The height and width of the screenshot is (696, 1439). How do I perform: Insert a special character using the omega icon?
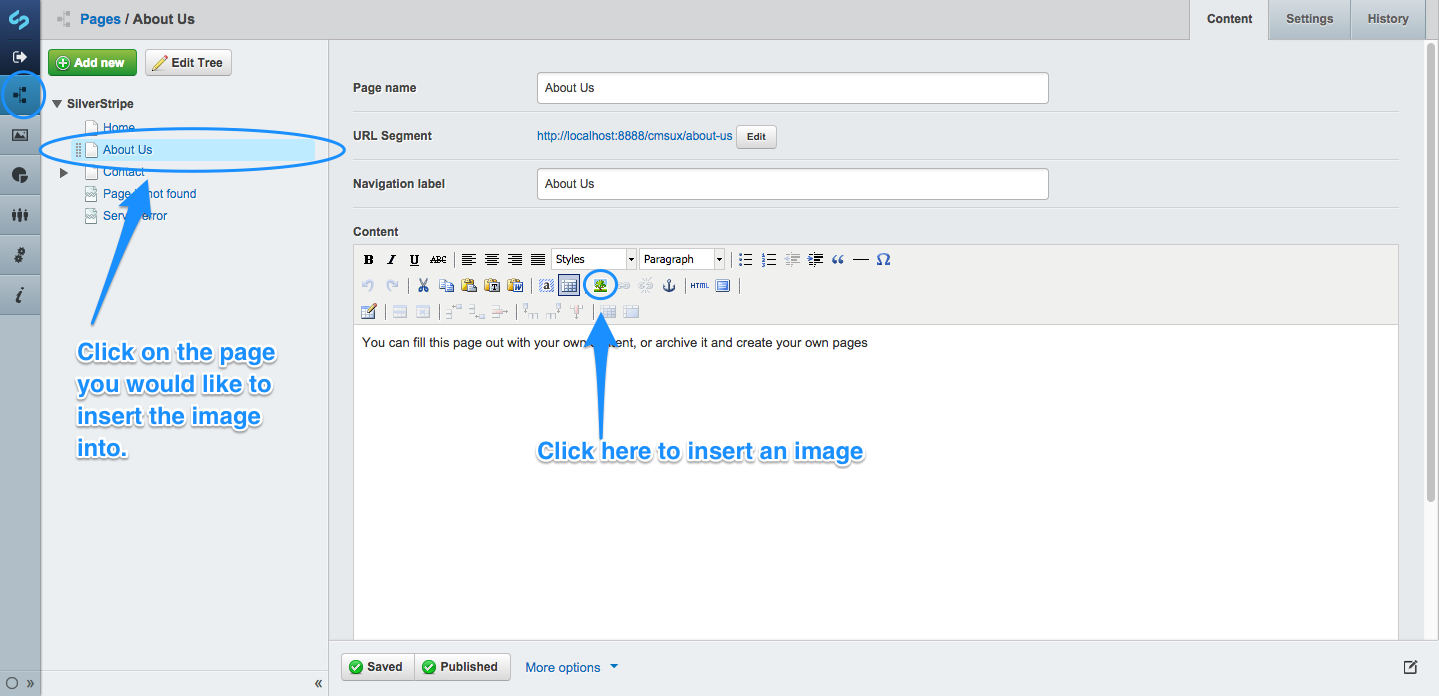pyautogui.click(x=883, y=259)
